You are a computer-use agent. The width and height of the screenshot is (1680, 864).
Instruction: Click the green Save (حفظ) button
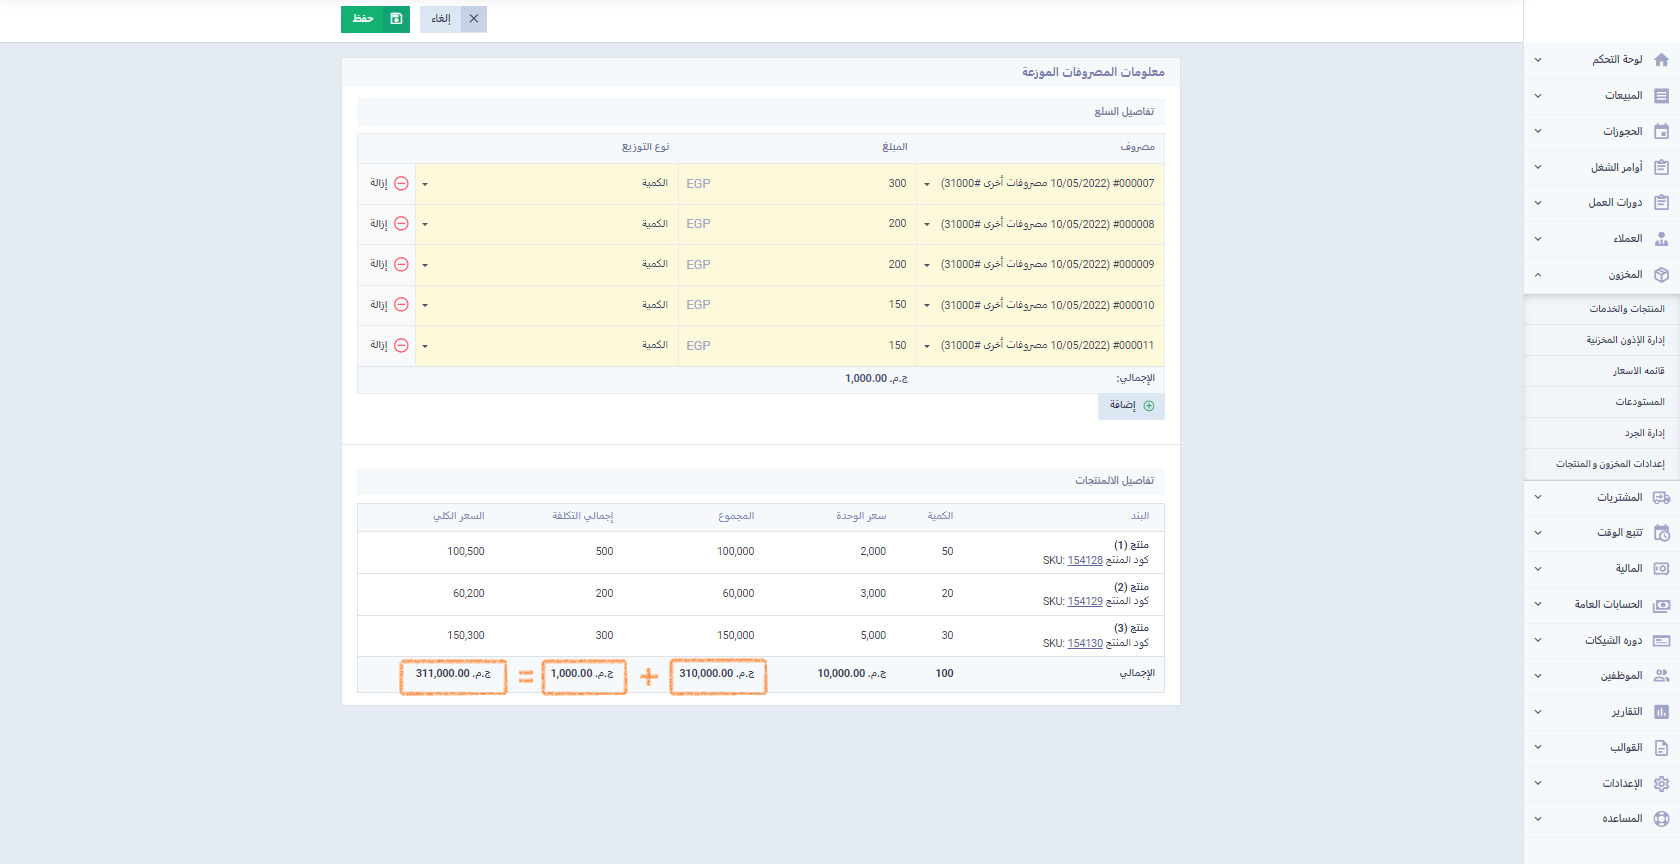coord(375,19)
